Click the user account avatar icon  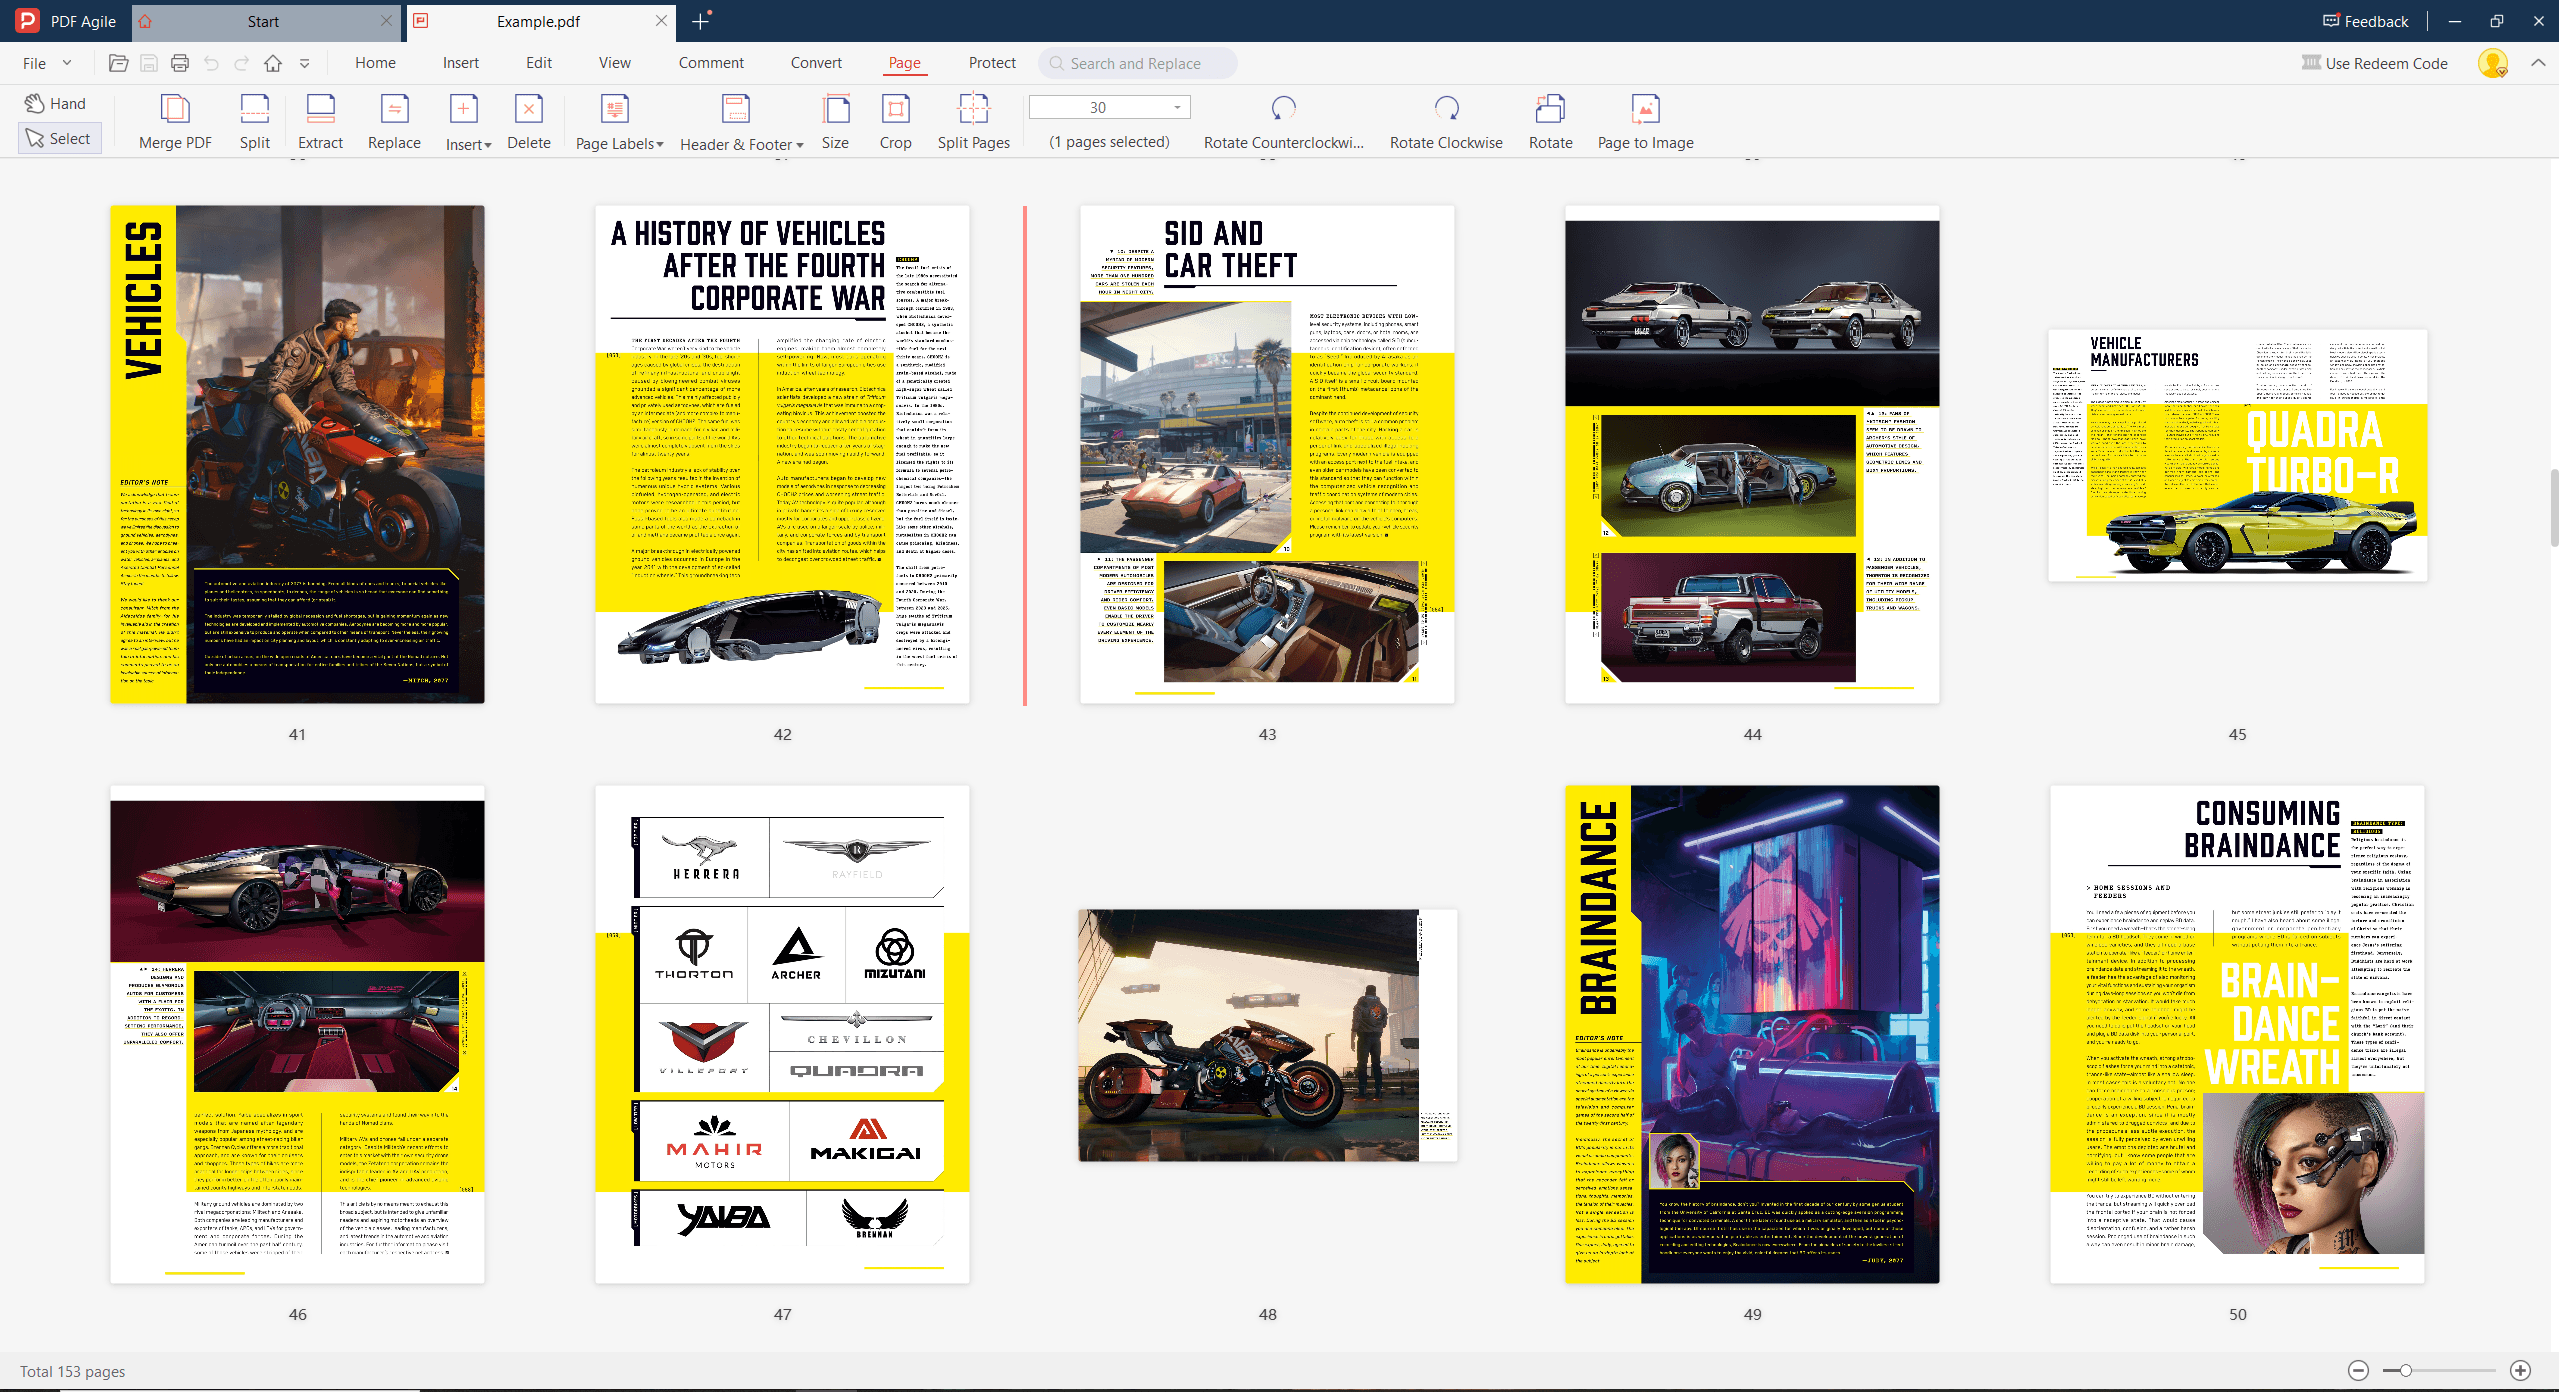[2492, 63]
